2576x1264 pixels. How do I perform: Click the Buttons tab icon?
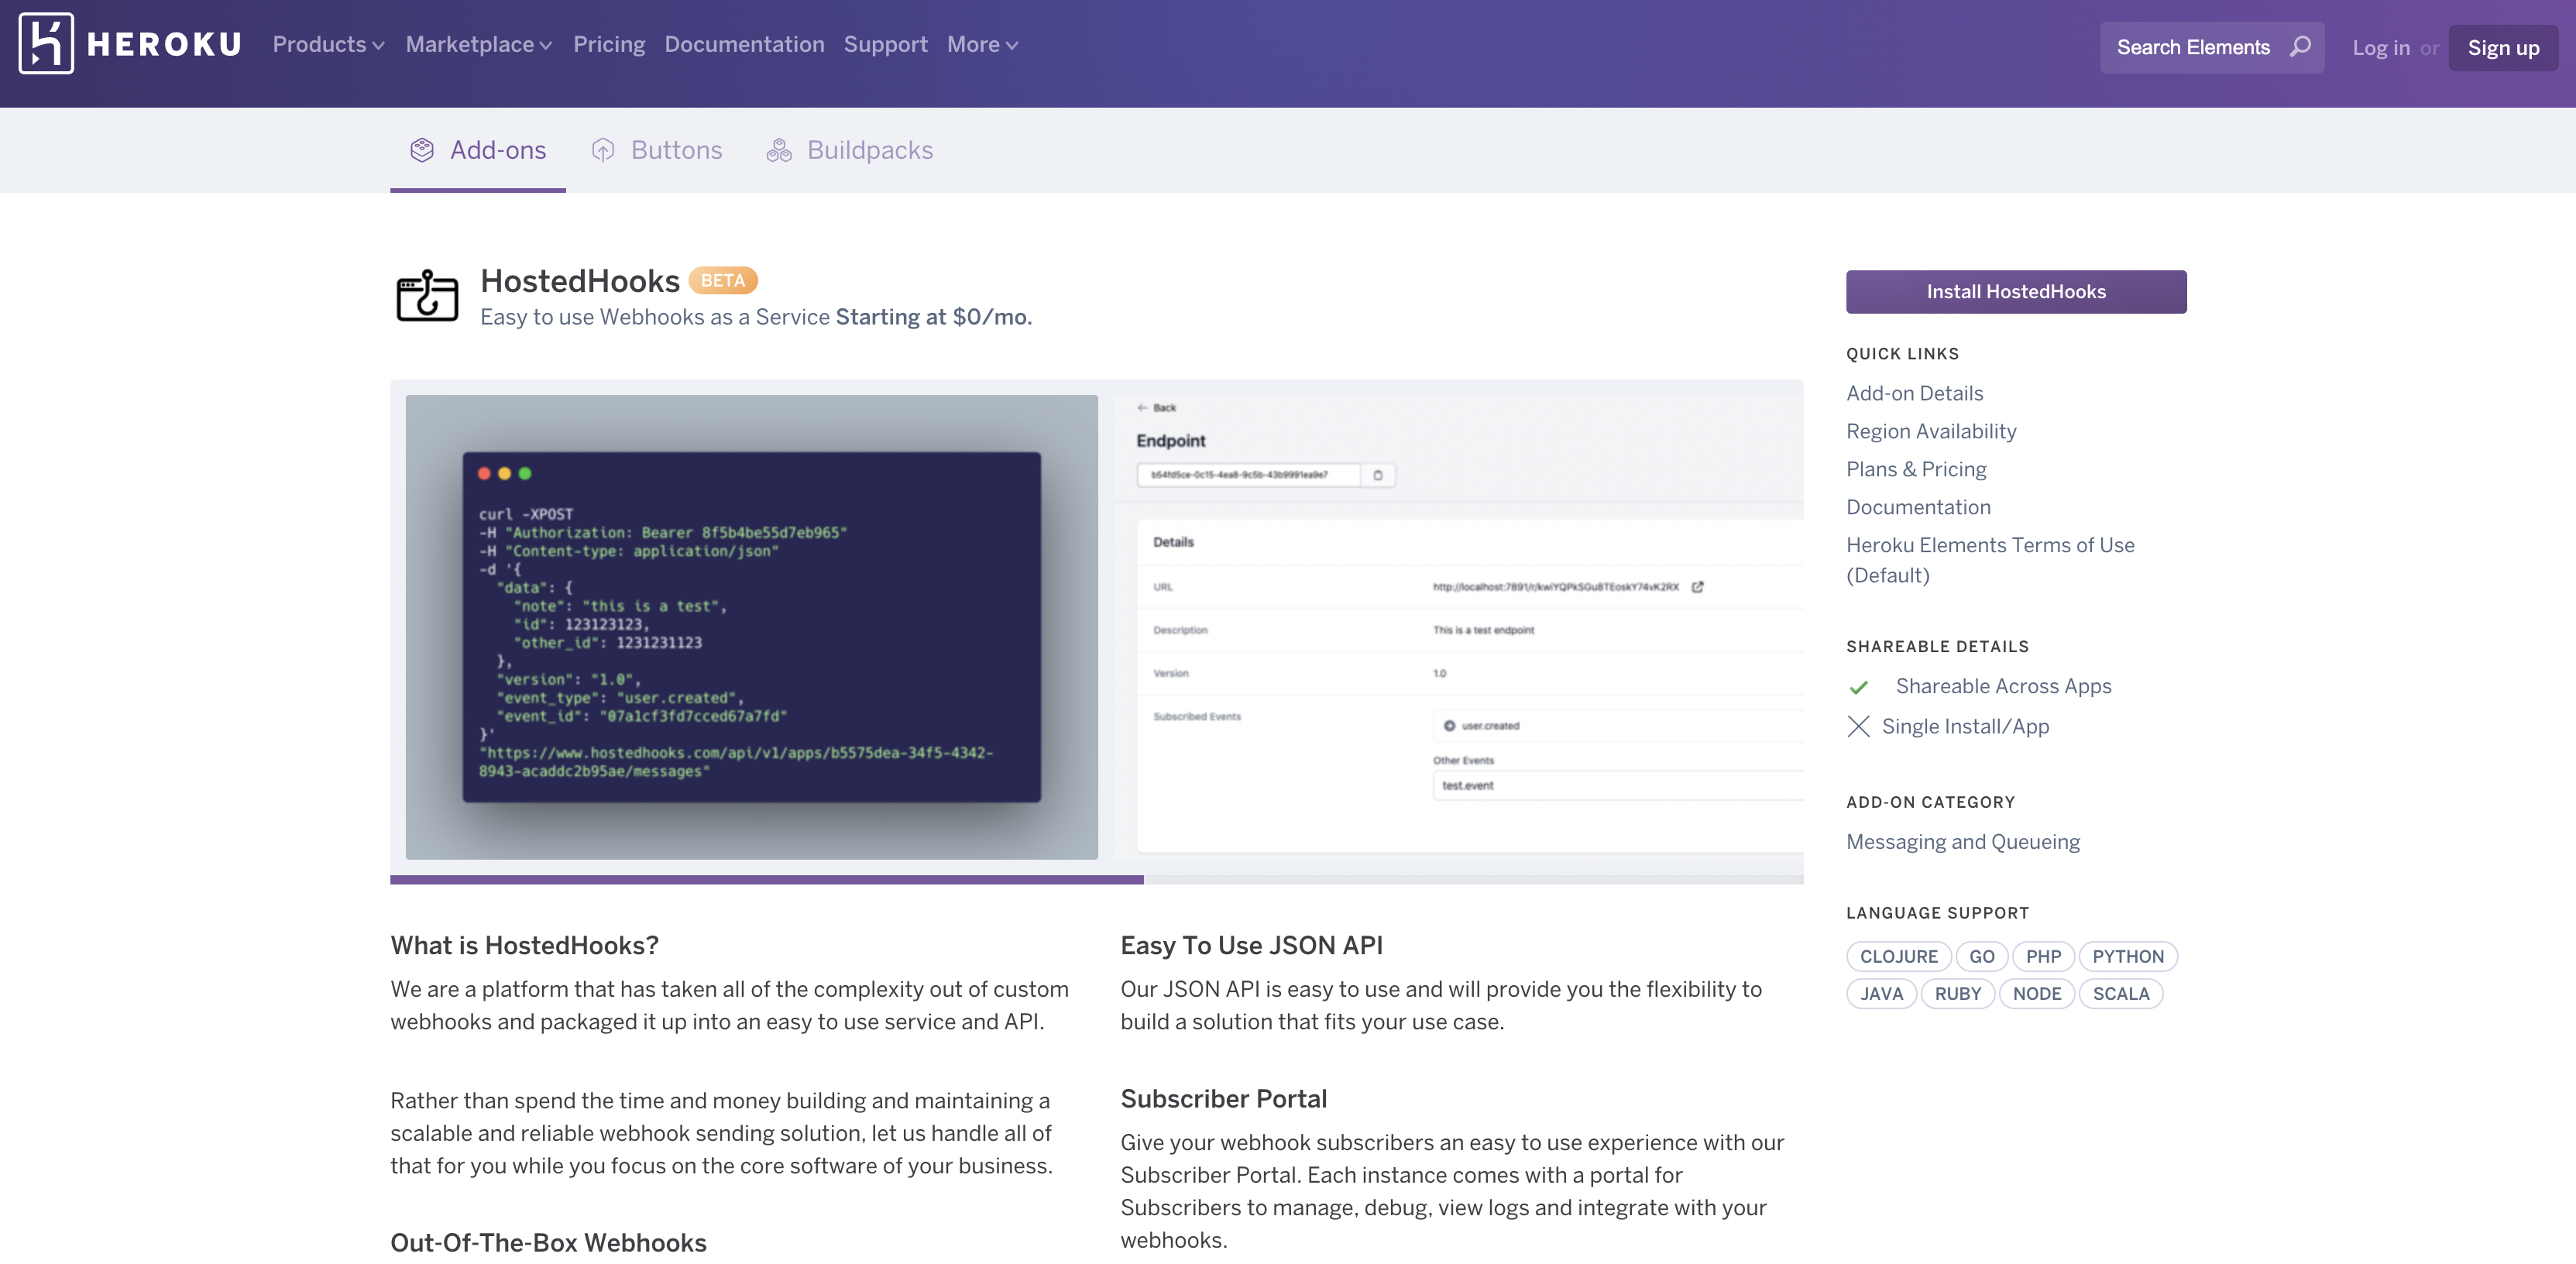tap(603, 150)
